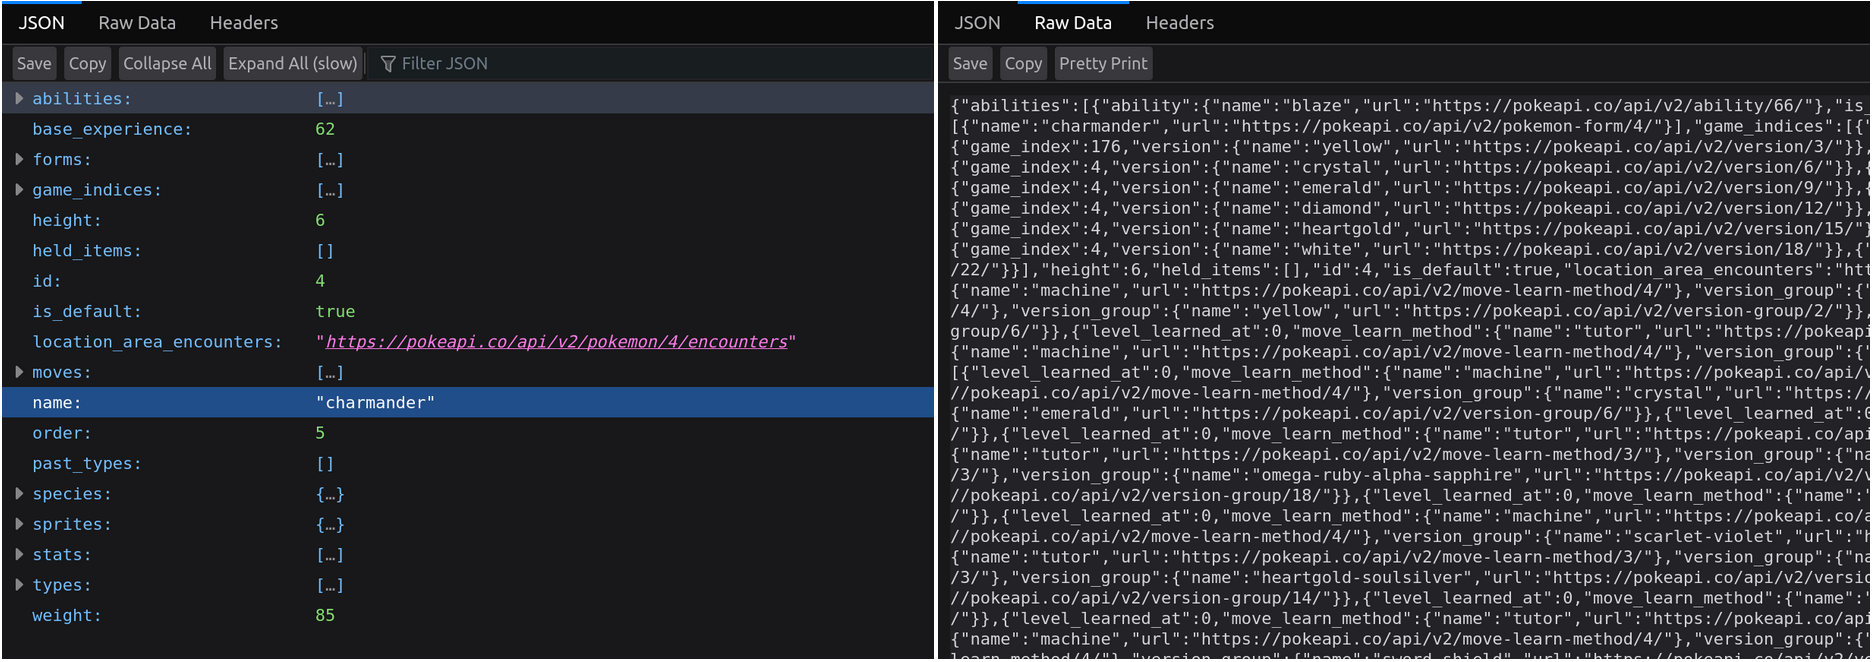
Task: Open the Headers tab in left panel
Action: 244,23
